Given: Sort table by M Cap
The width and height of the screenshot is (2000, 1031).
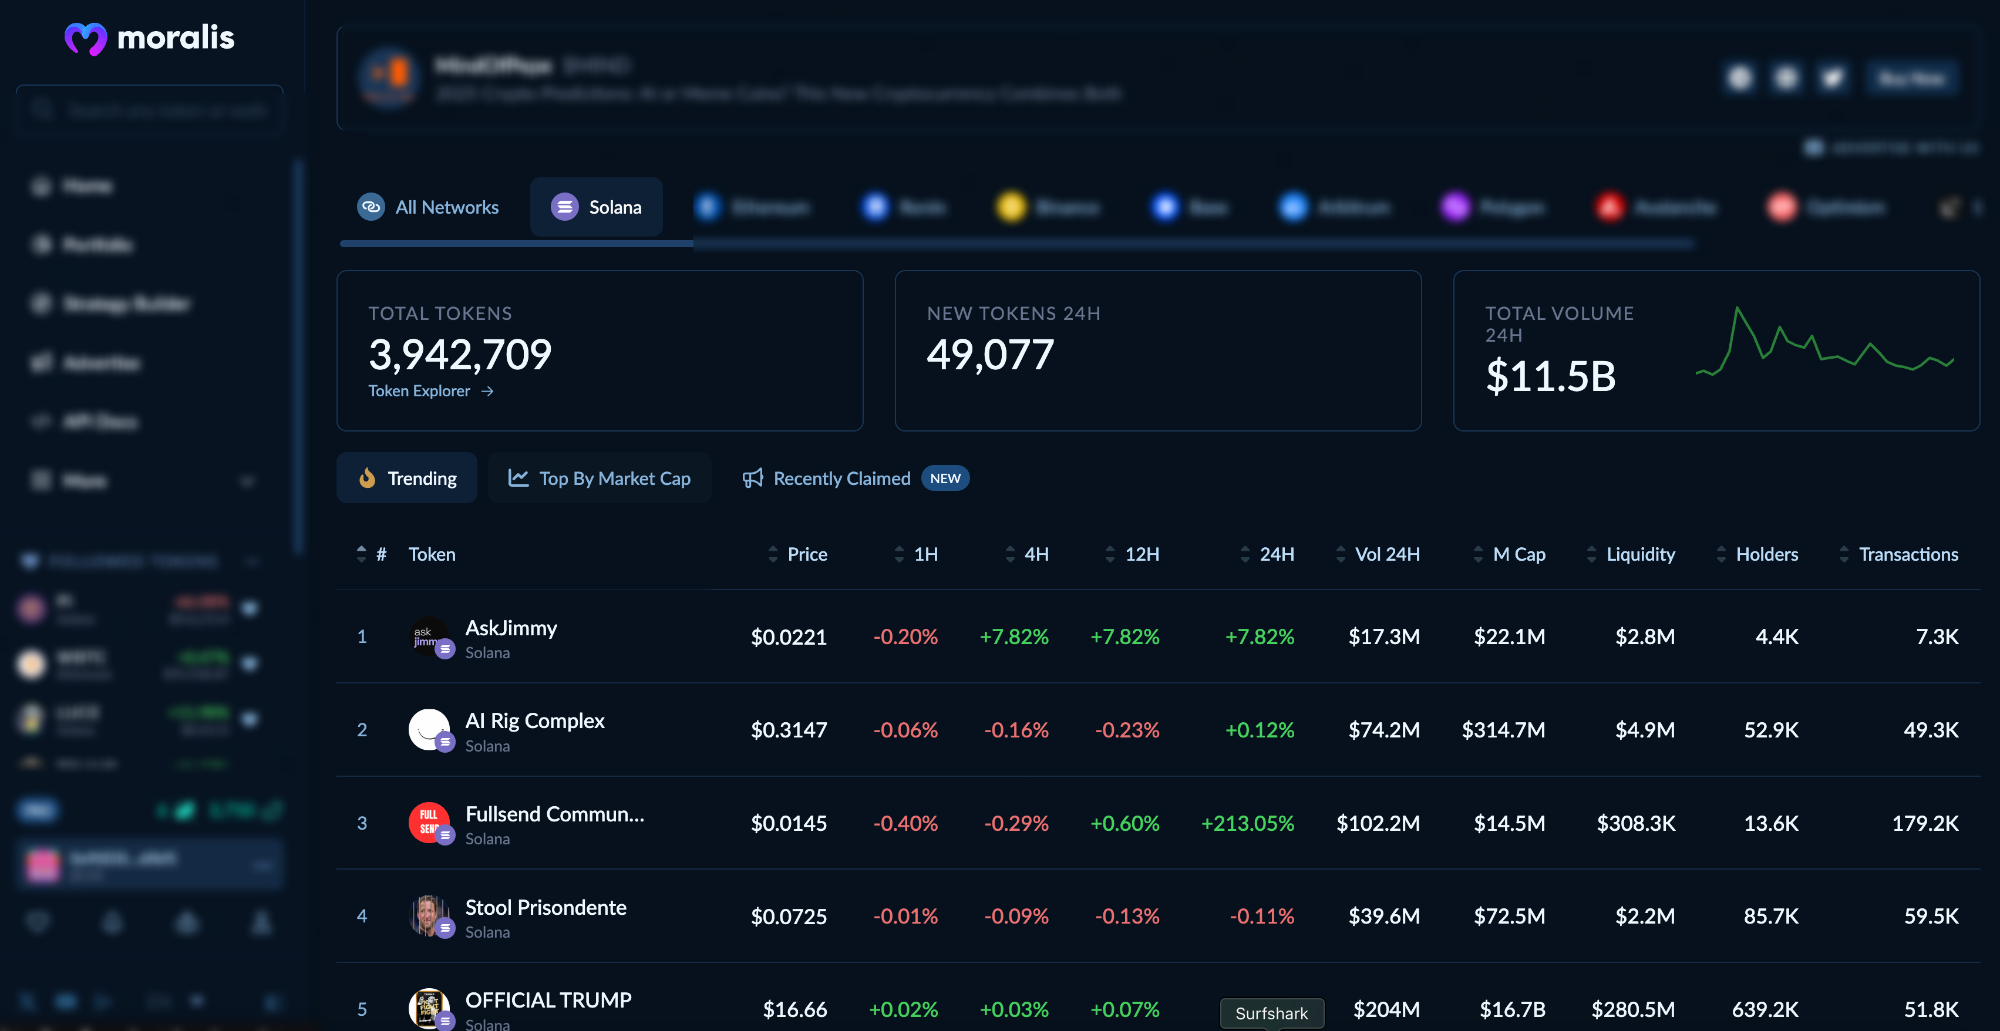Looking at the screenshot, I should click(1509, 554).
